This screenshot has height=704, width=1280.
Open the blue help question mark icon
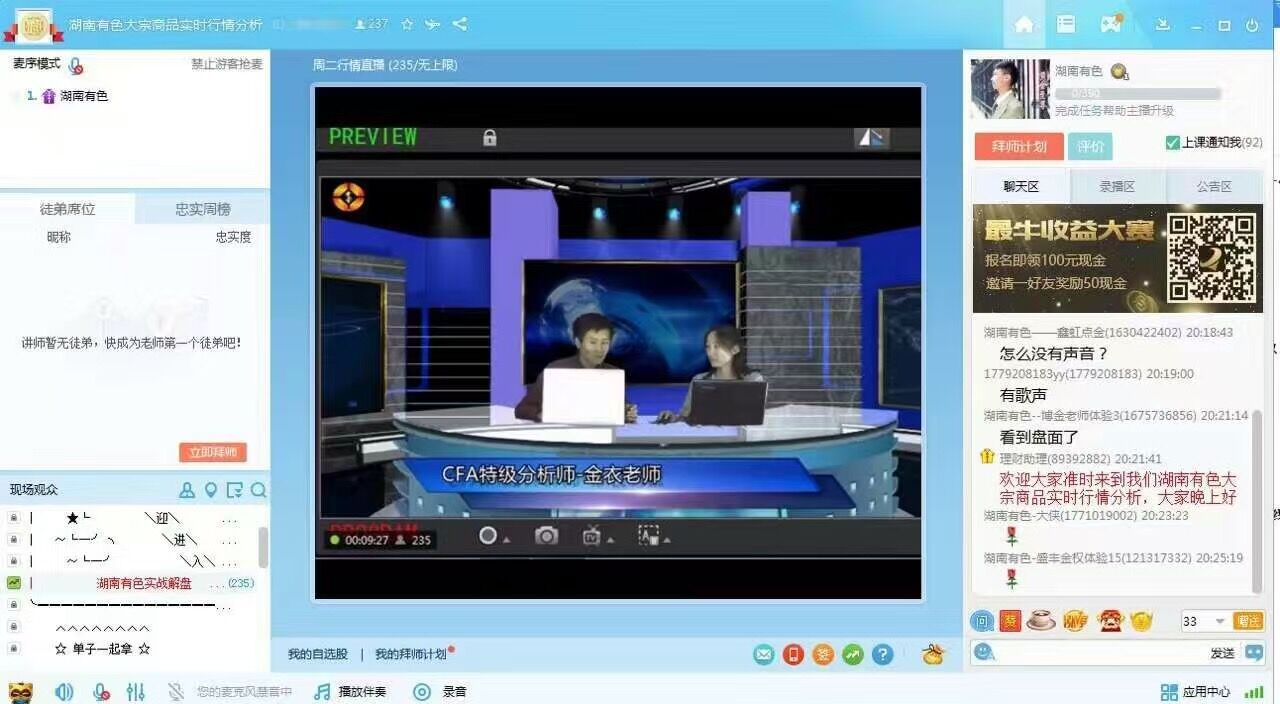click(882, 655)
